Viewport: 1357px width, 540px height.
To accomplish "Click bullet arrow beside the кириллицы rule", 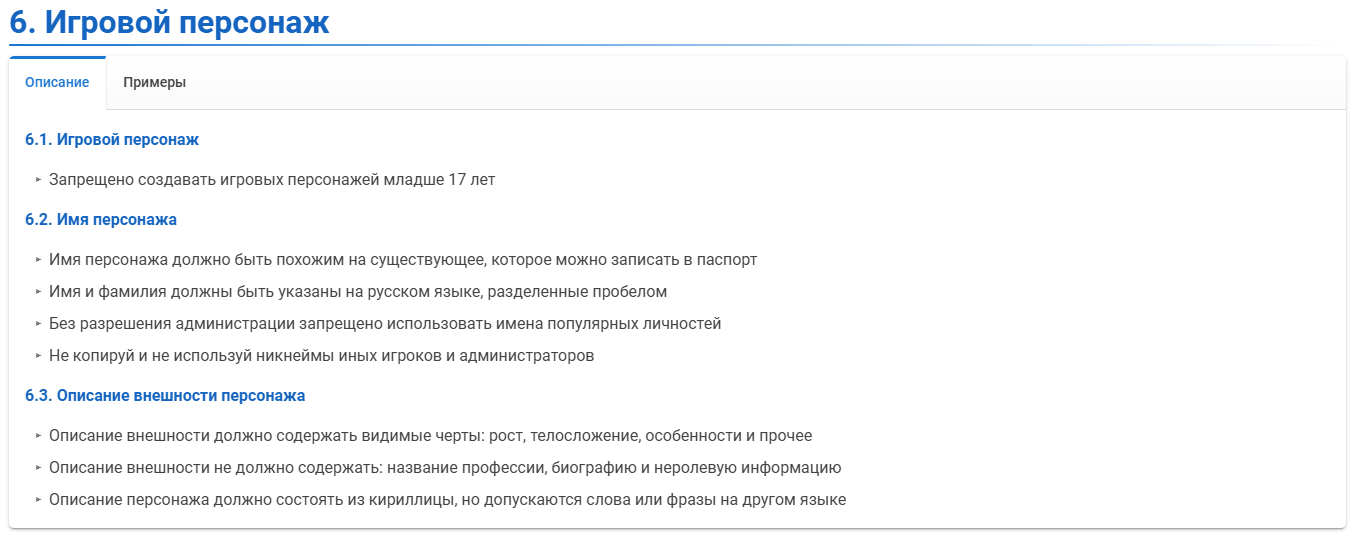I will (x=38, y=500).
